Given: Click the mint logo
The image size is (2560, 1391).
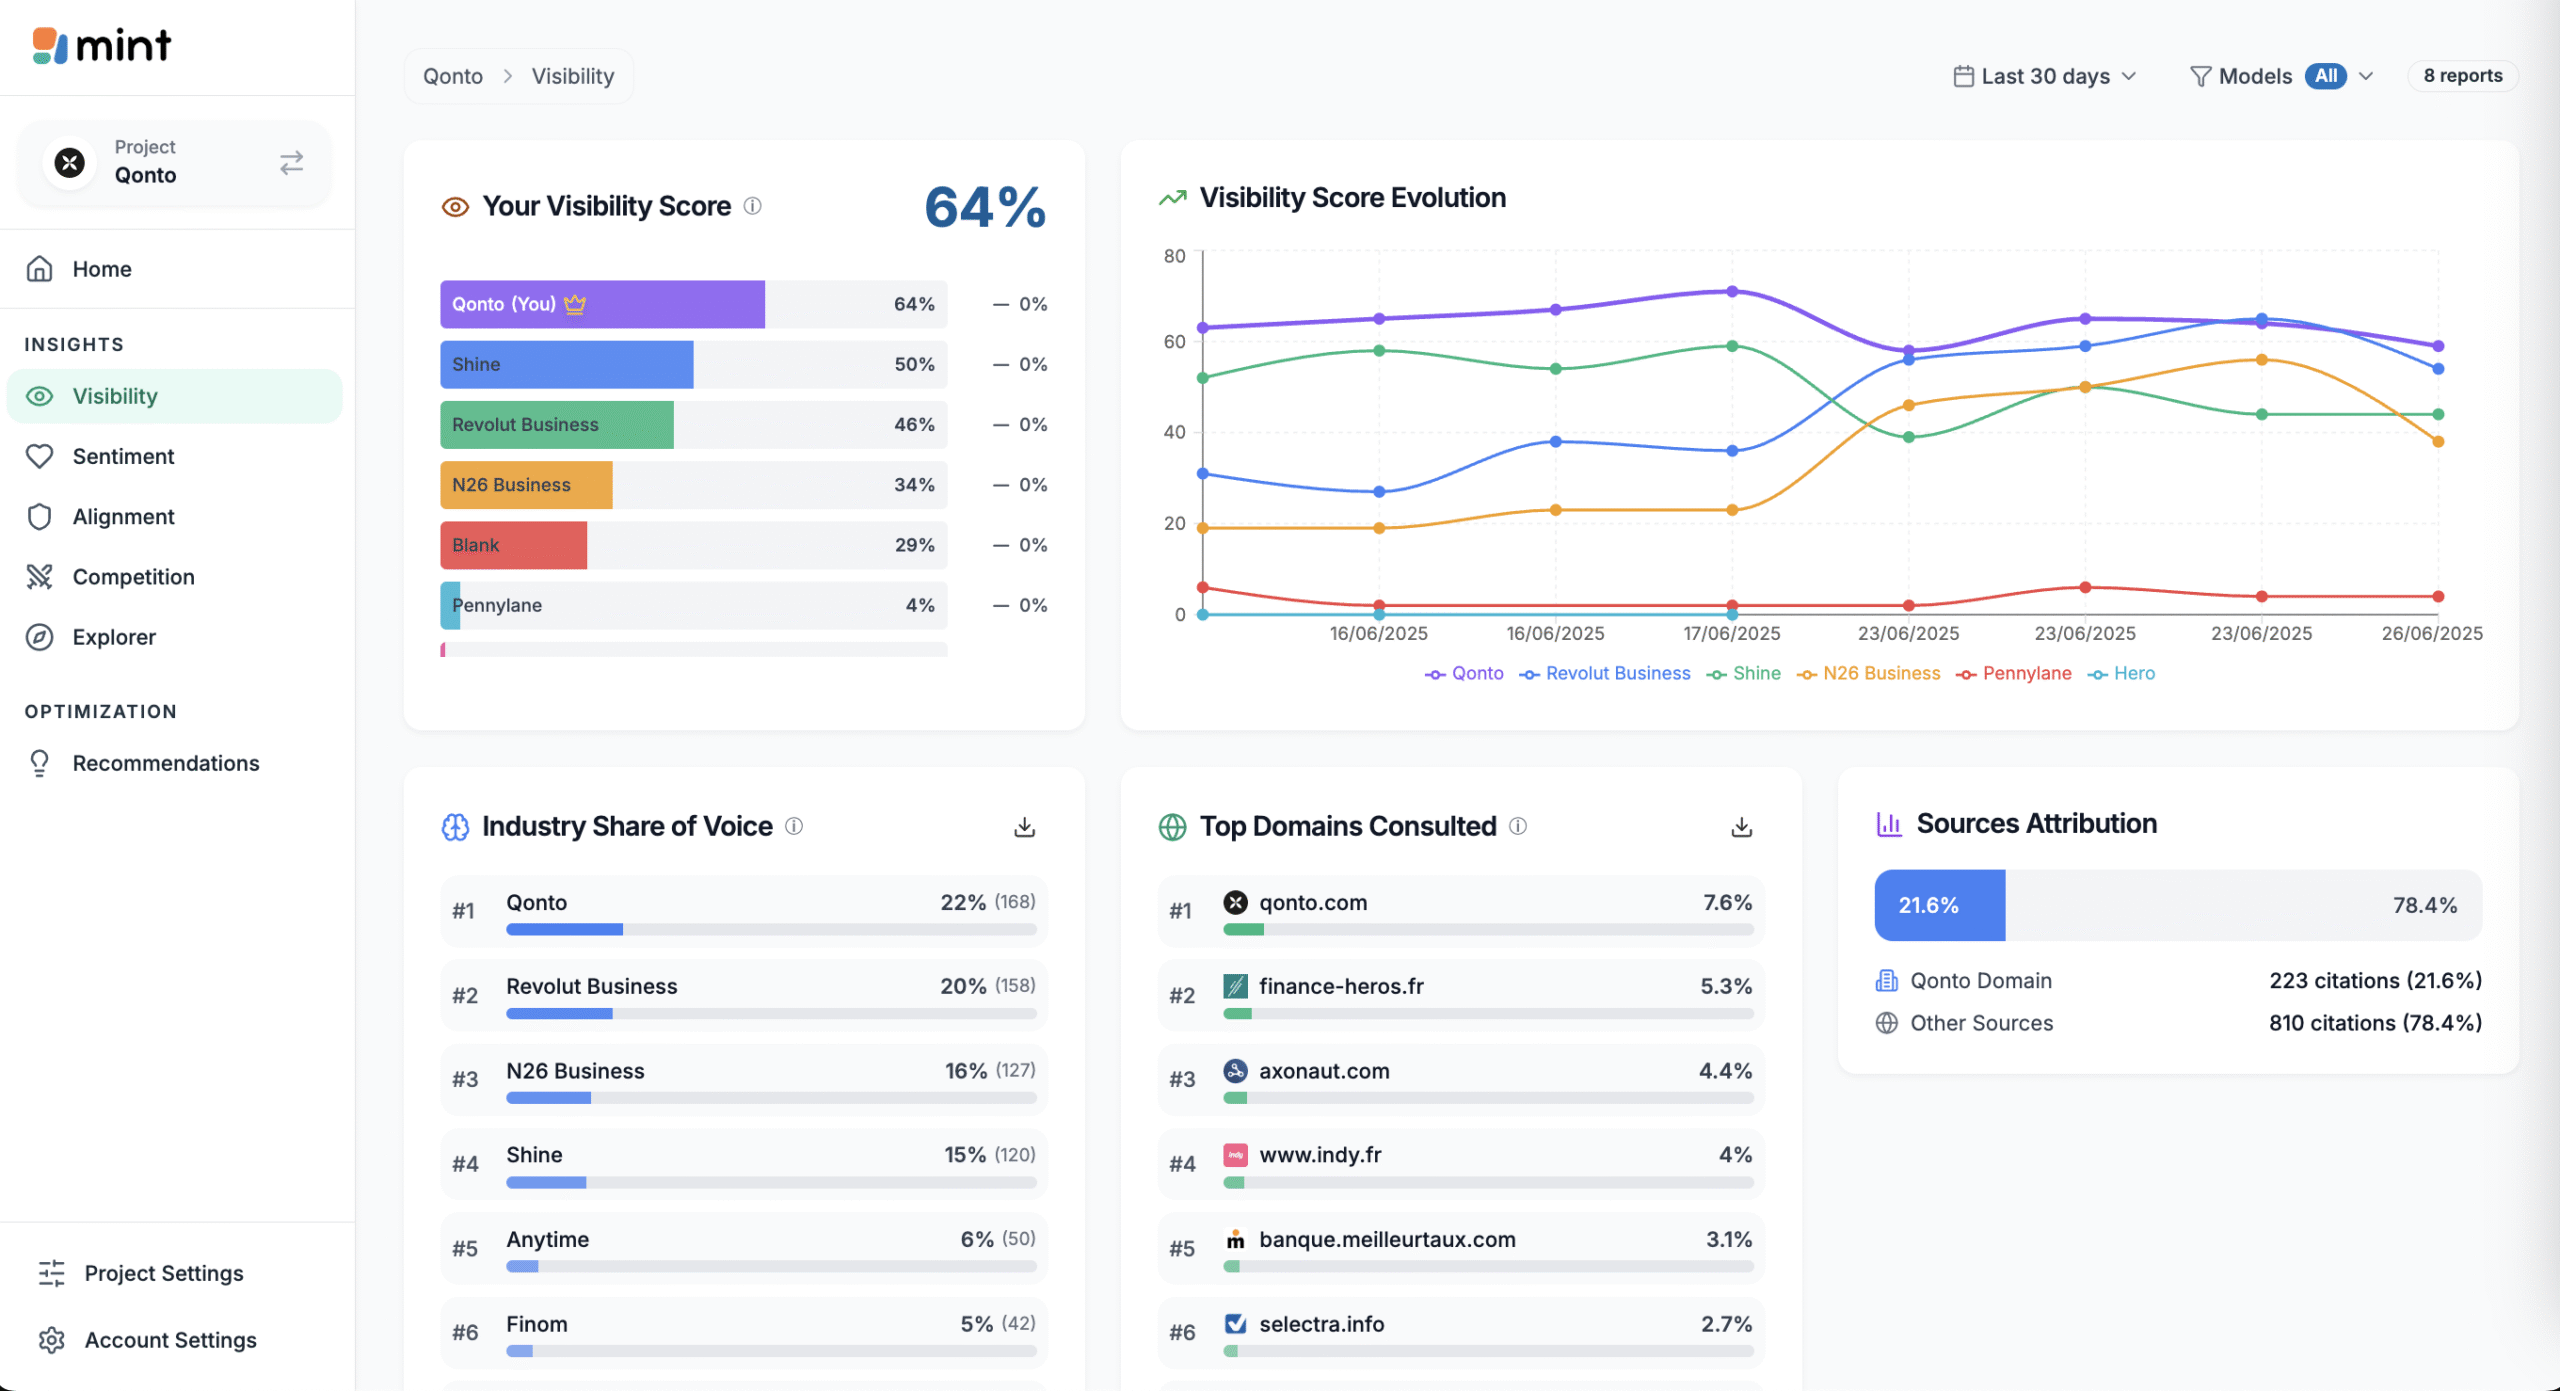Looking at the screenshot, I should click(102, 45).
